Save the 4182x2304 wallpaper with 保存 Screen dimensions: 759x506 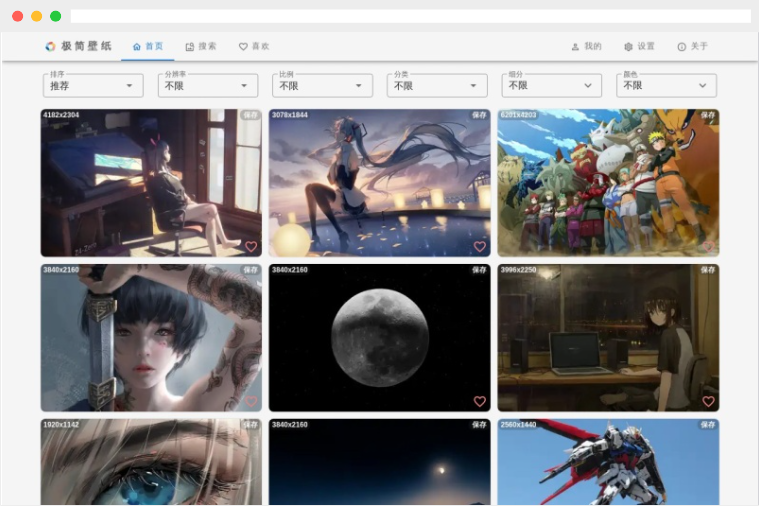(250, 115)
